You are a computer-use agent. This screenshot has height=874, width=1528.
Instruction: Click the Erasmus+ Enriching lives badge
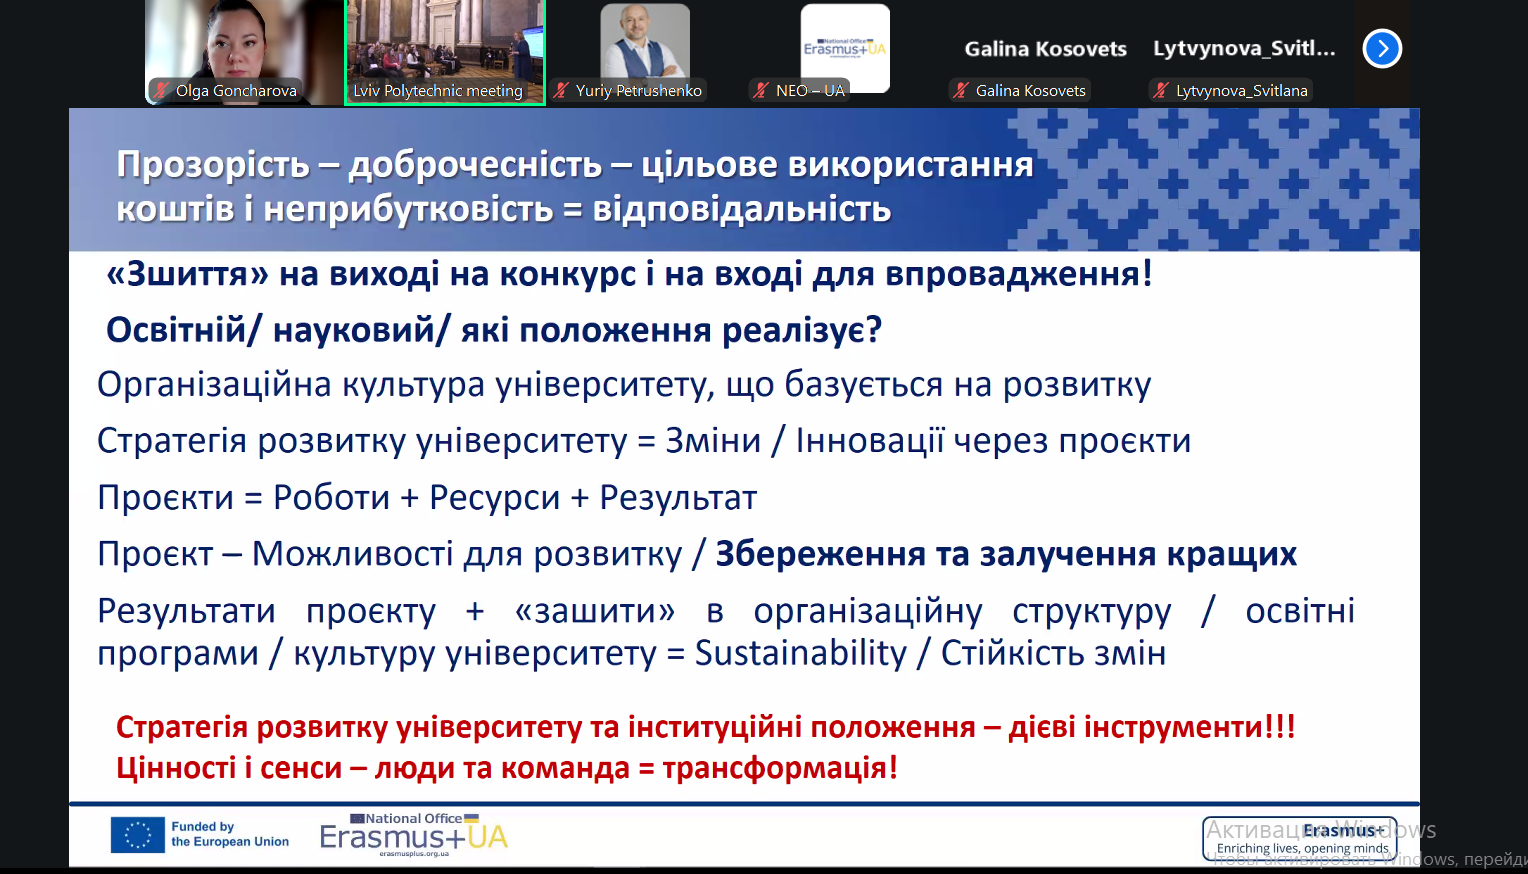(x=1300, y=838)
